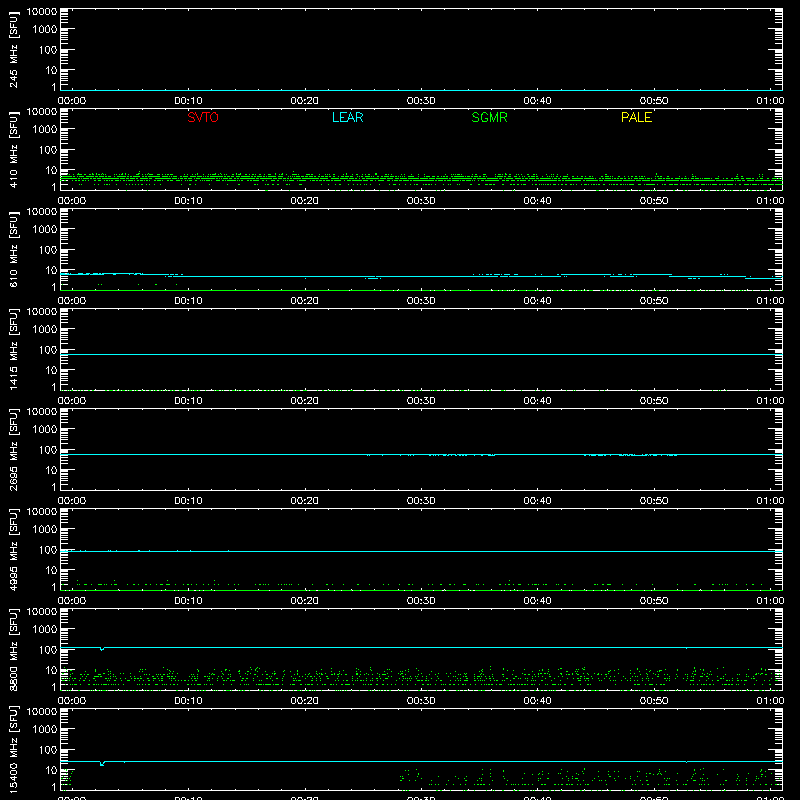800x800 pixels.
Task: Click the 00:40 tick under 4995 MHz plot
Action: [x=537, y=601]
